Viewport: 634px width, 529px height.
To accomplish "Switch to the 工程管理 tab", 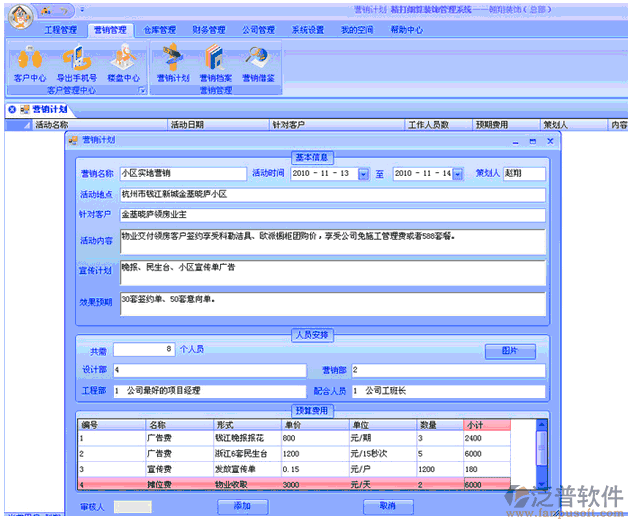I will point(61,31).
